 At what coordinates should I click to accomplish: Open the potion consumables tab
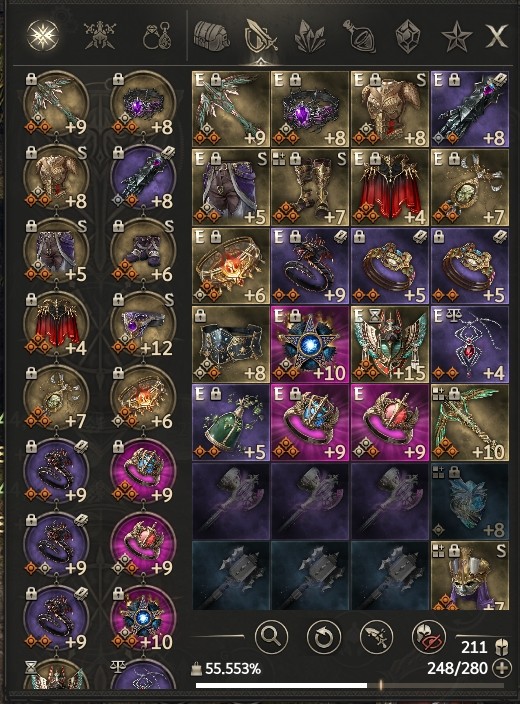tap(359, 36)
